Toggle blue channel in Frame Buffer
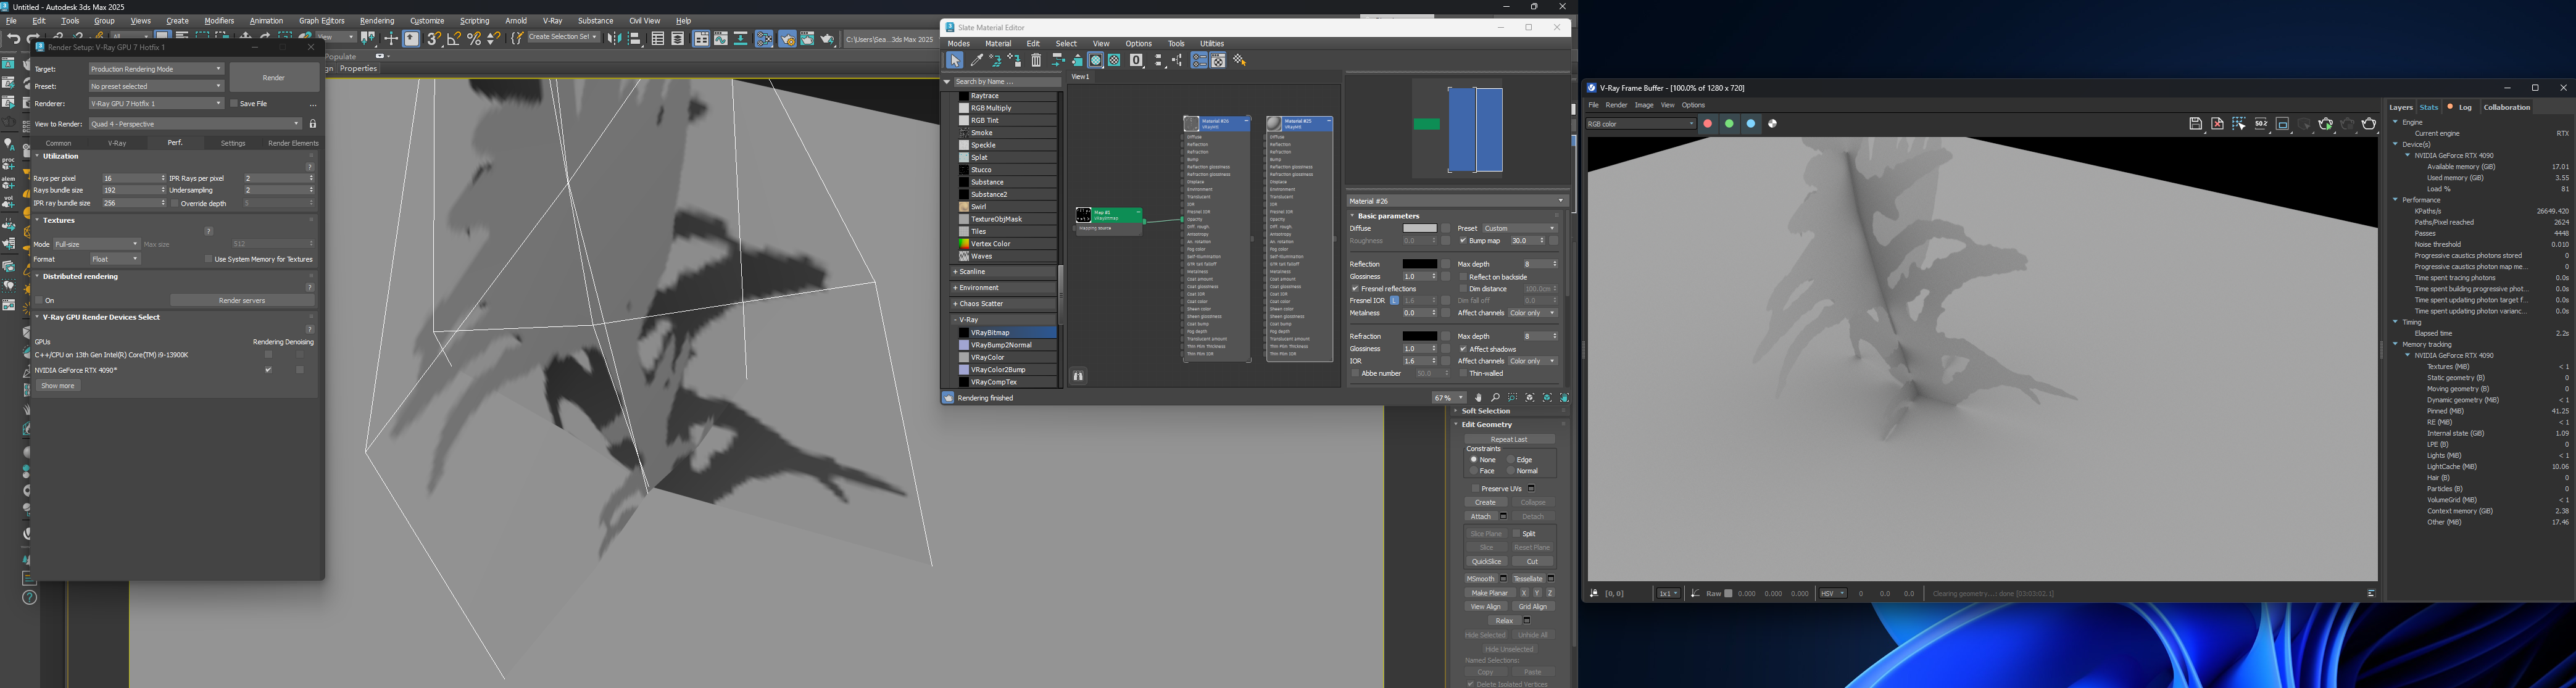Screen dimensions: 2576x688 (1751, 124)
